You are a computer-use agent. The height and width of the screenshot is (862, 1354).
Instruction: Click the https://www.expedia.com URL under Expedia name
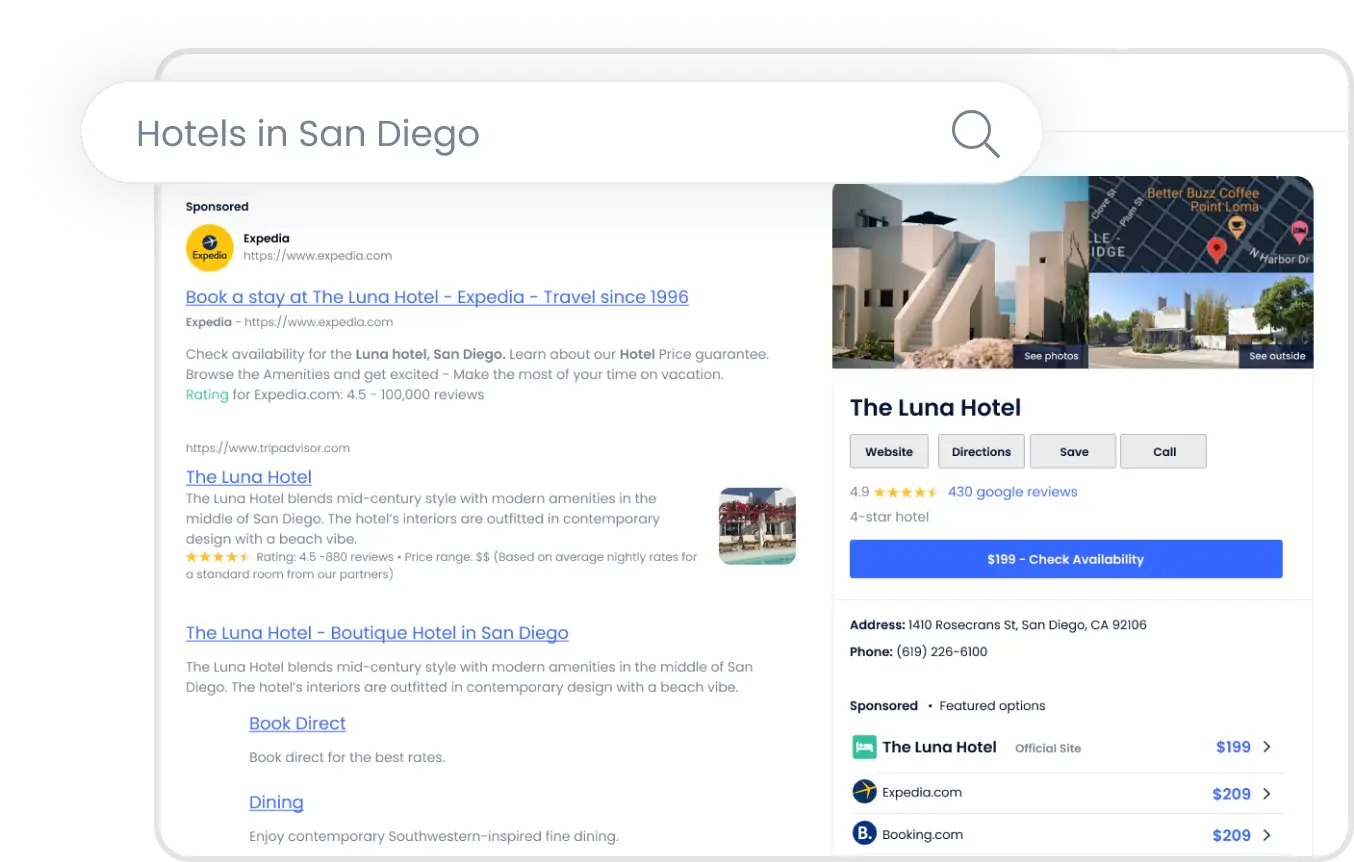[318, 256]
